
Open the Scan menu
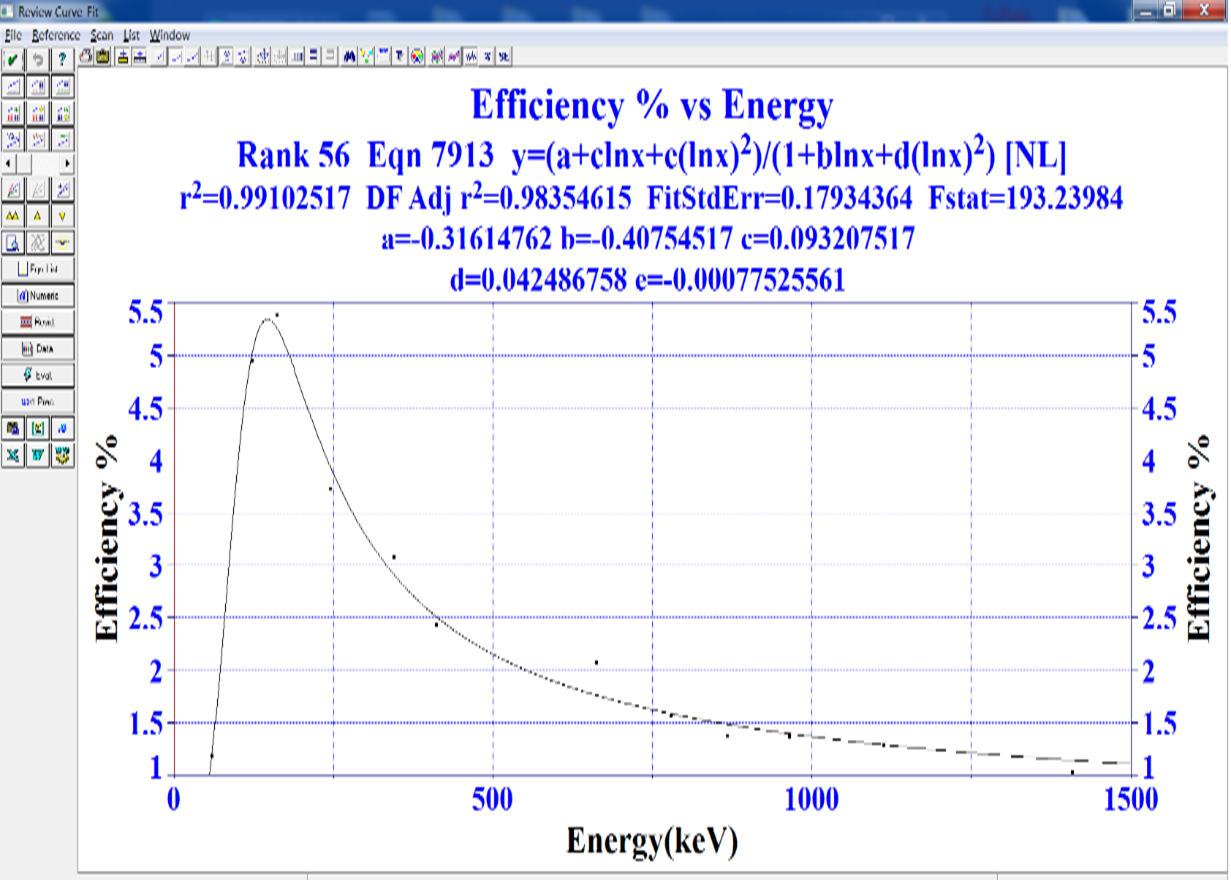[101, 35]
